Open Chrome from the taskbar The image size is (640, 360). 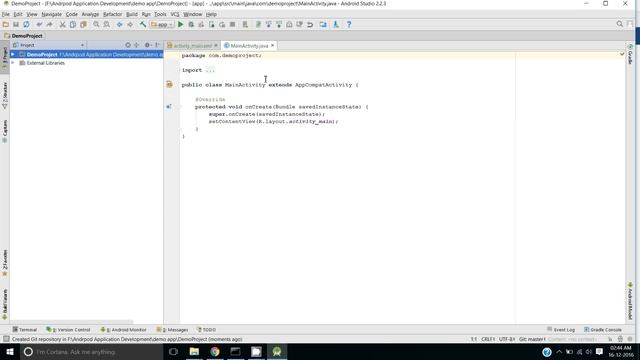(215, 351)
